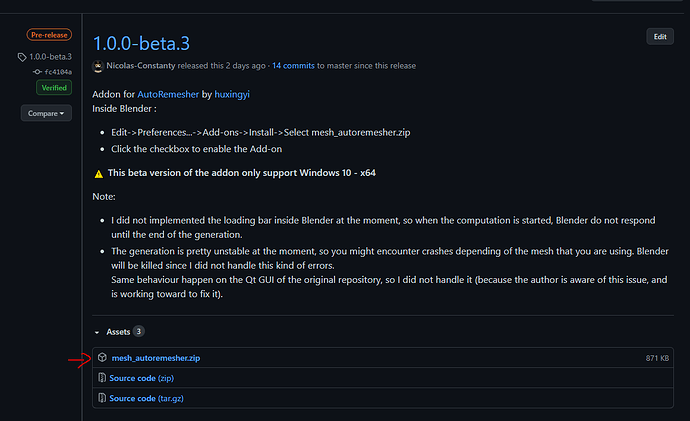Click the 871 KB file size text
The image size is (690, 421).
coord(657,358)
